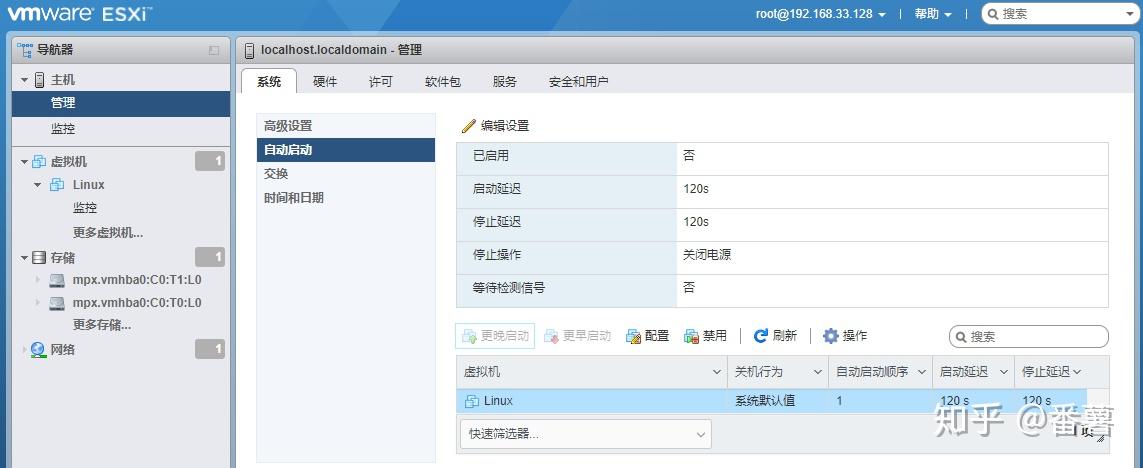Viewport: 1143px width, 468px height.
Task: Open the 启动延迟 column dropdown arrow
Action: pos(1004,372)
